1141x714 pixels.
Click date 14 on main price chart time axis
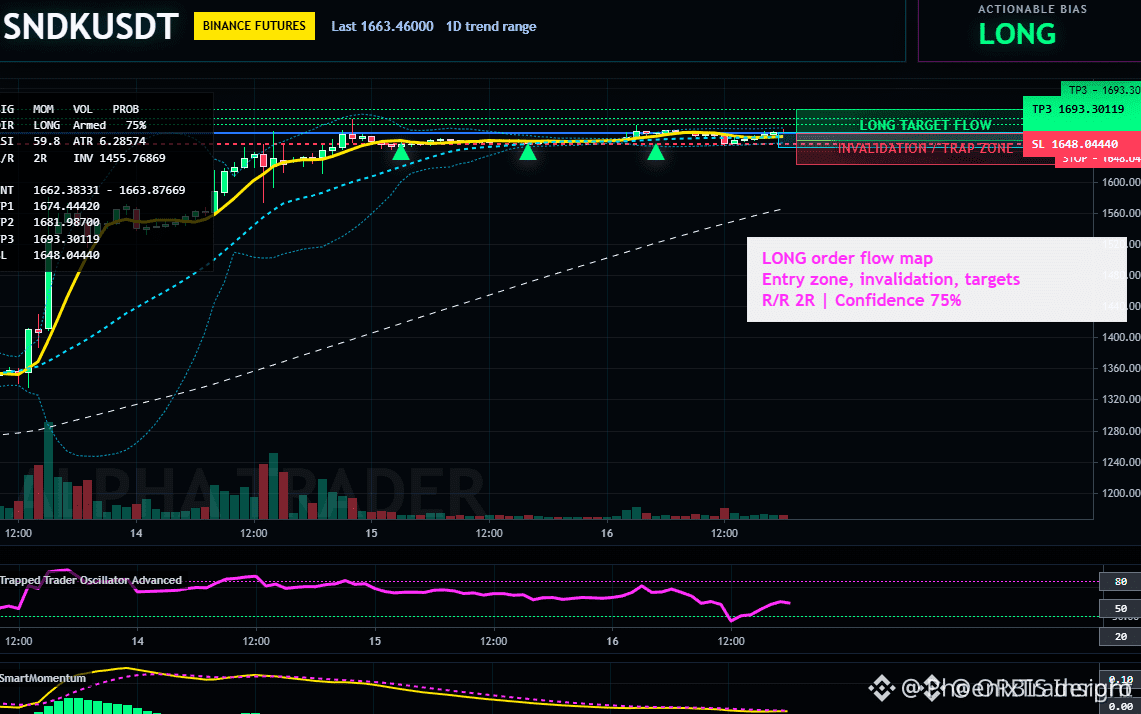[136, 533]
